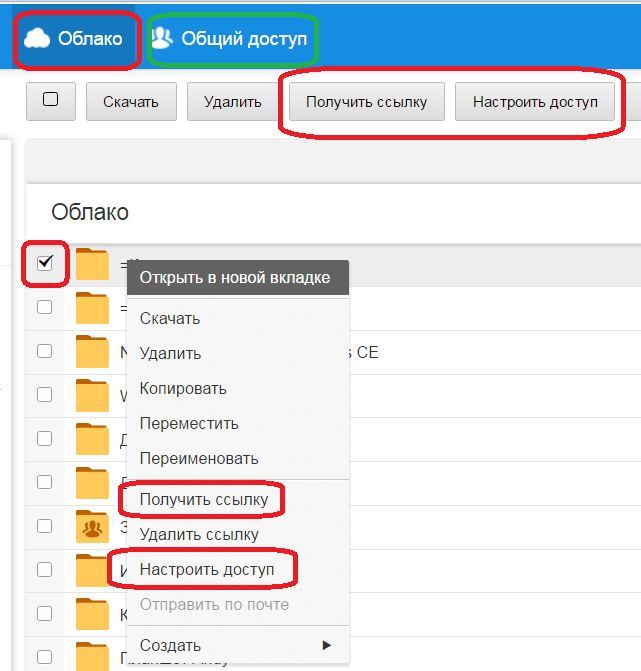Choose Открыть в новой вкладке in context menu

tap(235, 278)
